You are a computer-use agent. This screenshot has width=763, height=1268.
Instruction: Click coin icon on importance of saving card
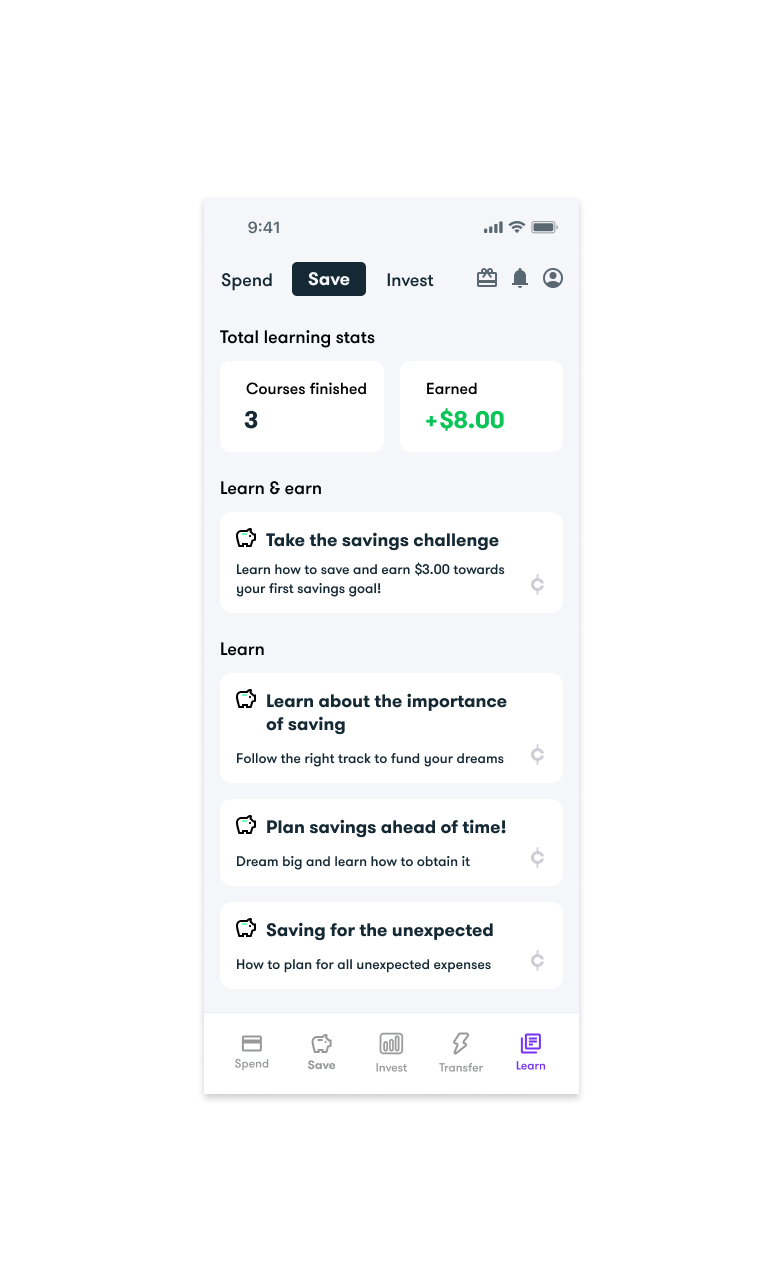[537, 754]
